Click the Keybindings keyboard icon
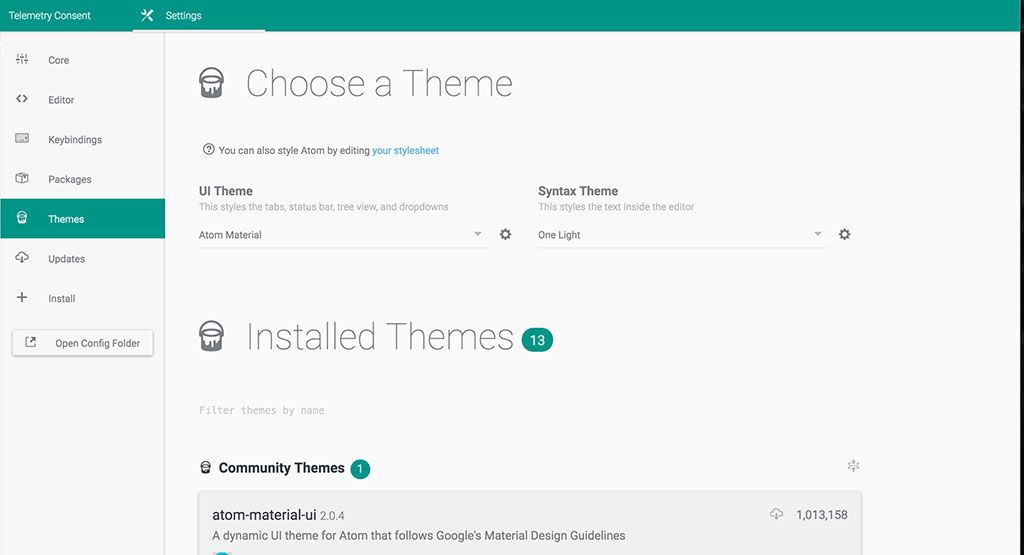The width and height of the screenshot is (1024, 555). [x=22, y=138]
